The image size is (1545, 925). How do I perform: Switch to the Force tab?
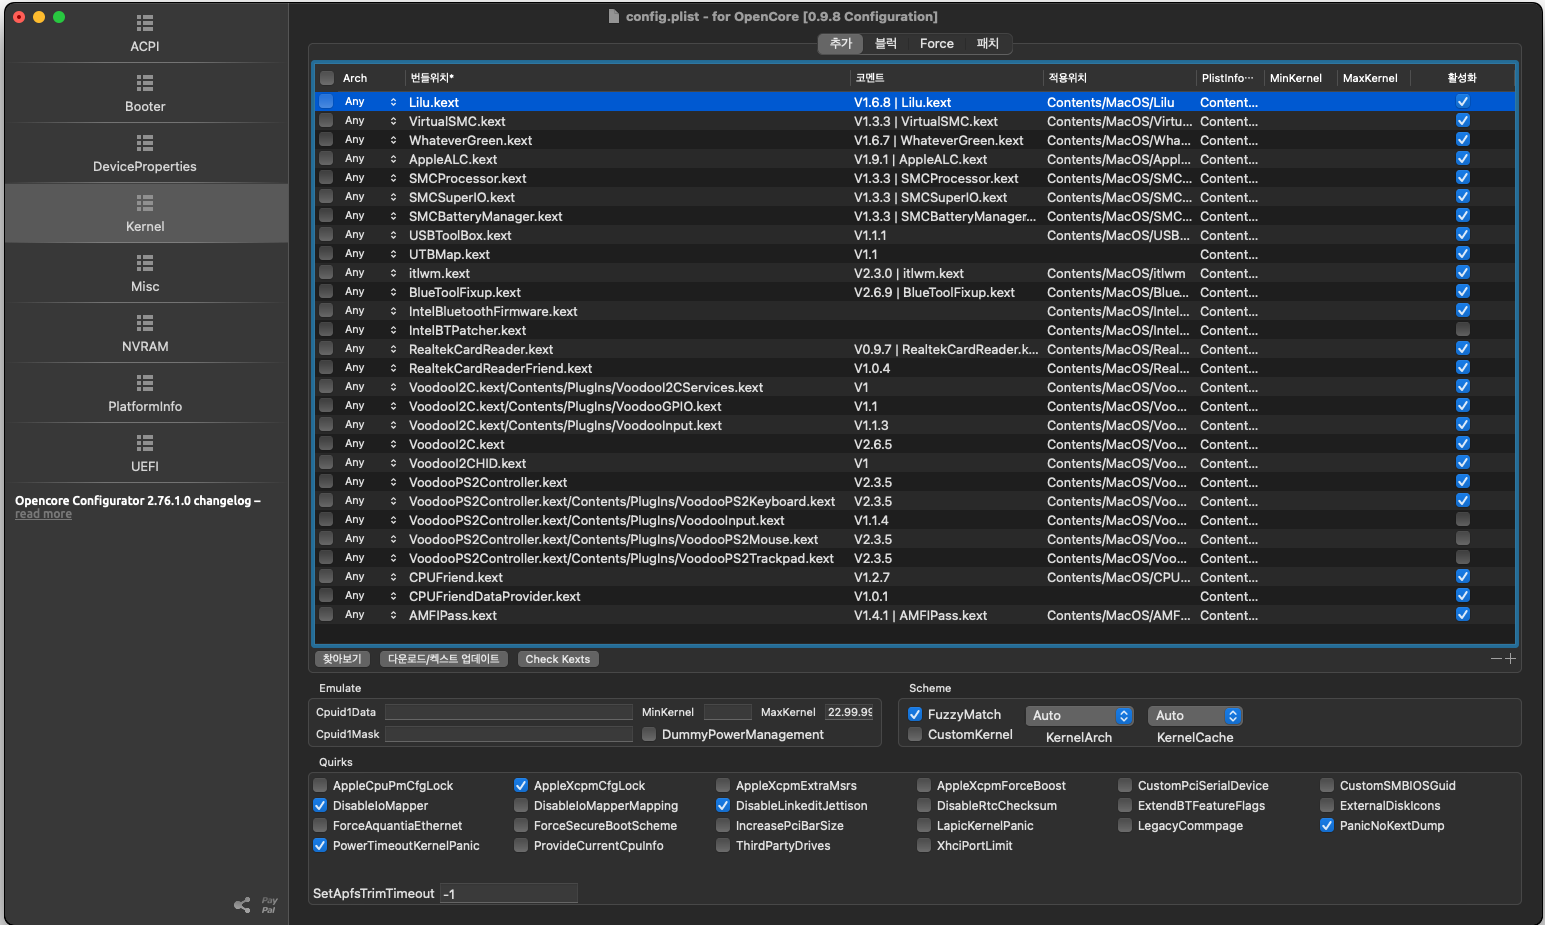coord(937,43)
